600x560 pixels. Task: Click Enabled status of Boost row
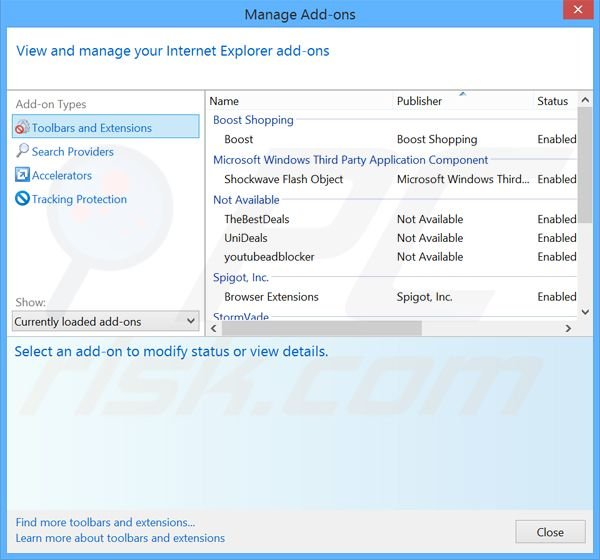tap(557, 139)
